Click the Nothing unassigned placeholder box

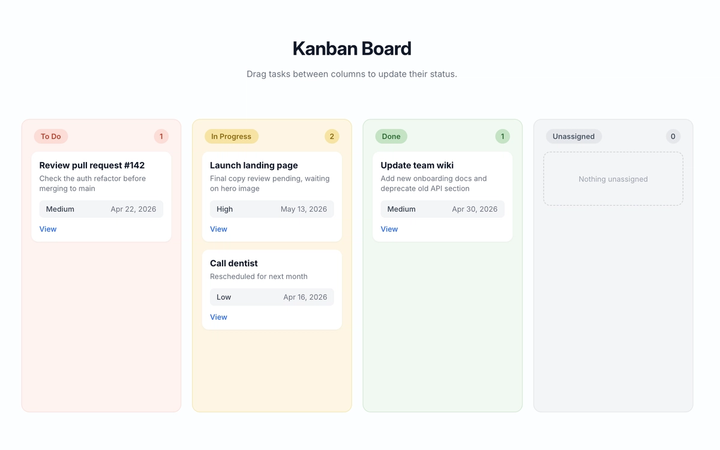click(x=613, y=179)
